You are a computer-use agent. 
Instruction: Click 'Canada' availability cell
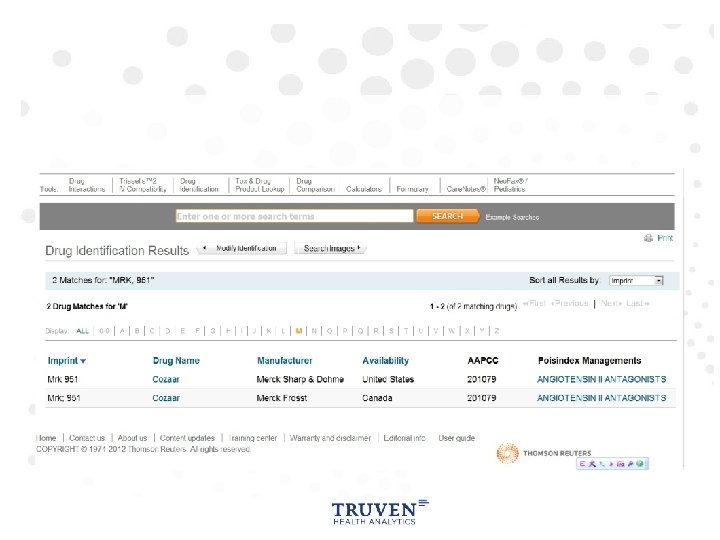pos(377,398)
